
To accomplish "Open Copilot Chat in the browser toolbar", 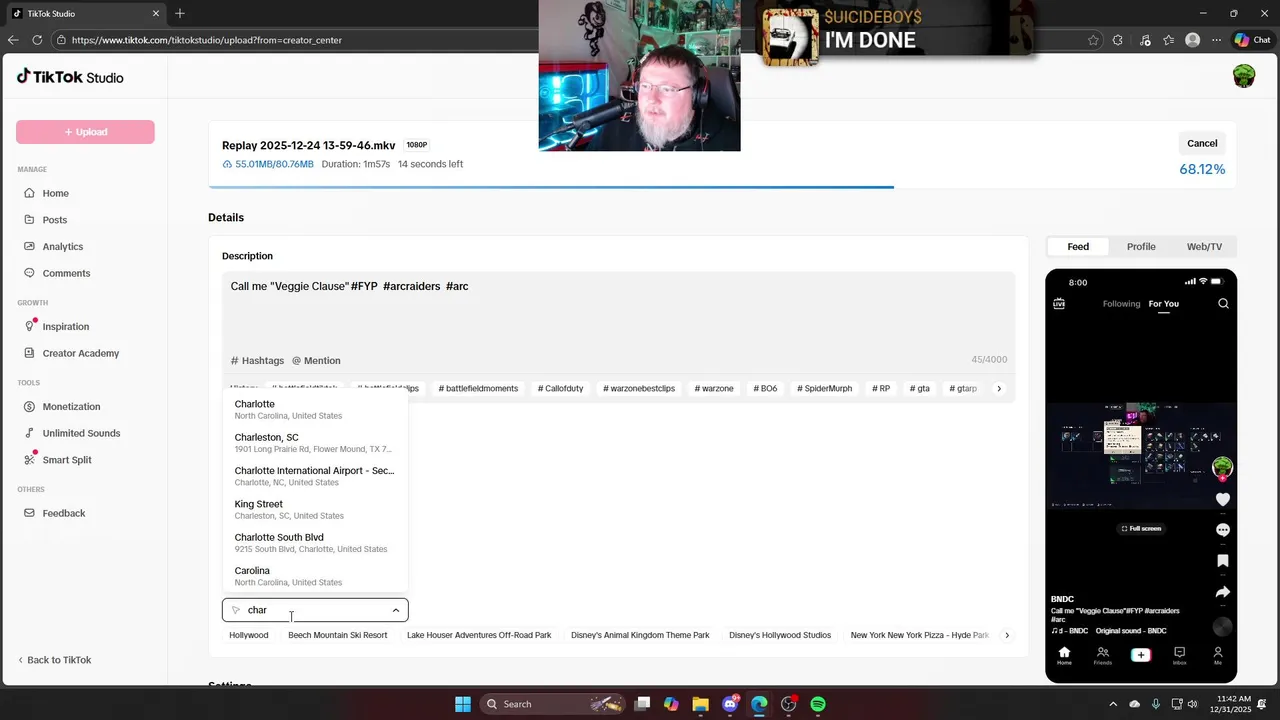I will pos(1252,40).
